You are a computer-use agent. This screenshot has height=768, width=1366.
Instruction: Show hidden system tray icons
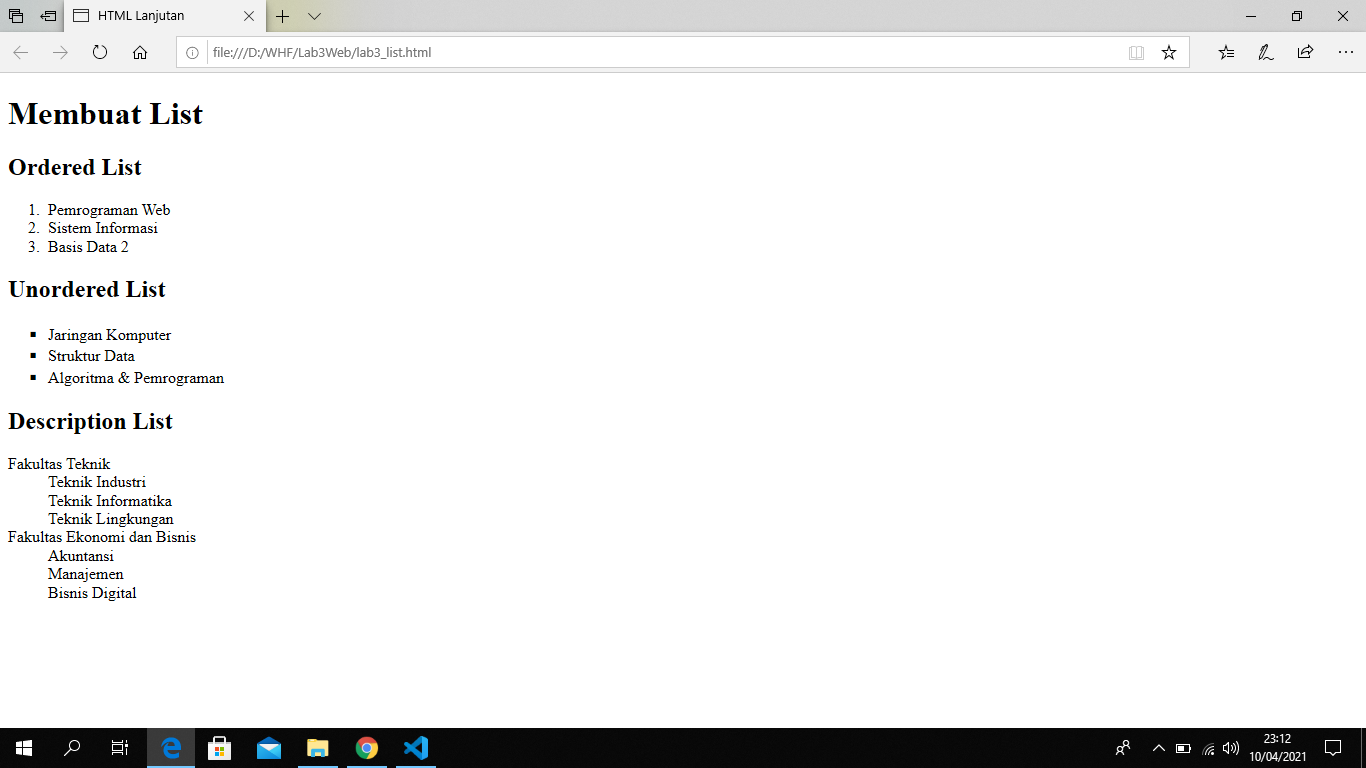click(x=1159, y=748)
